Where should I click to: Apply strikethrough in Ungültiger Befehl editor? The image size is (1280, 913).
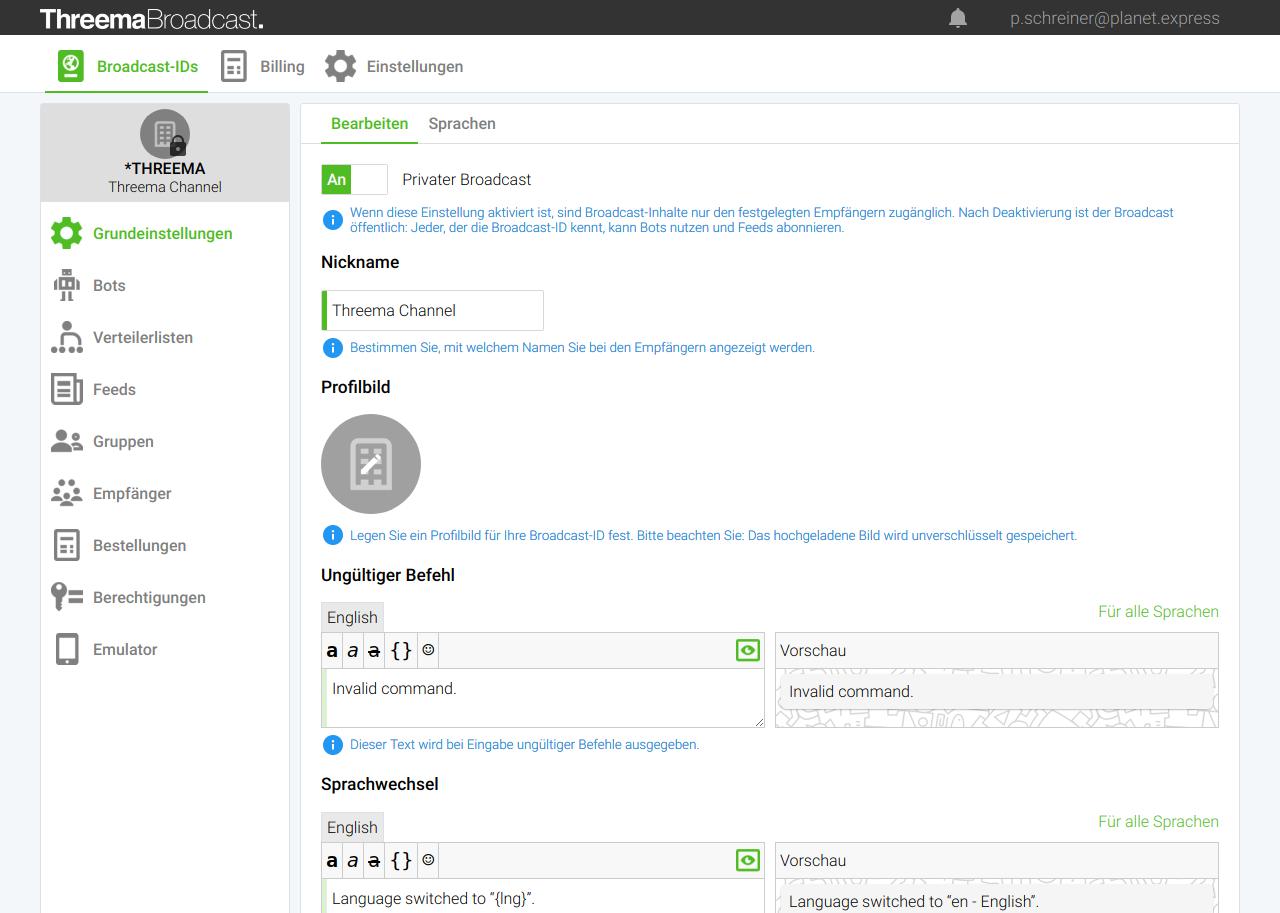(x=374, y=651)
